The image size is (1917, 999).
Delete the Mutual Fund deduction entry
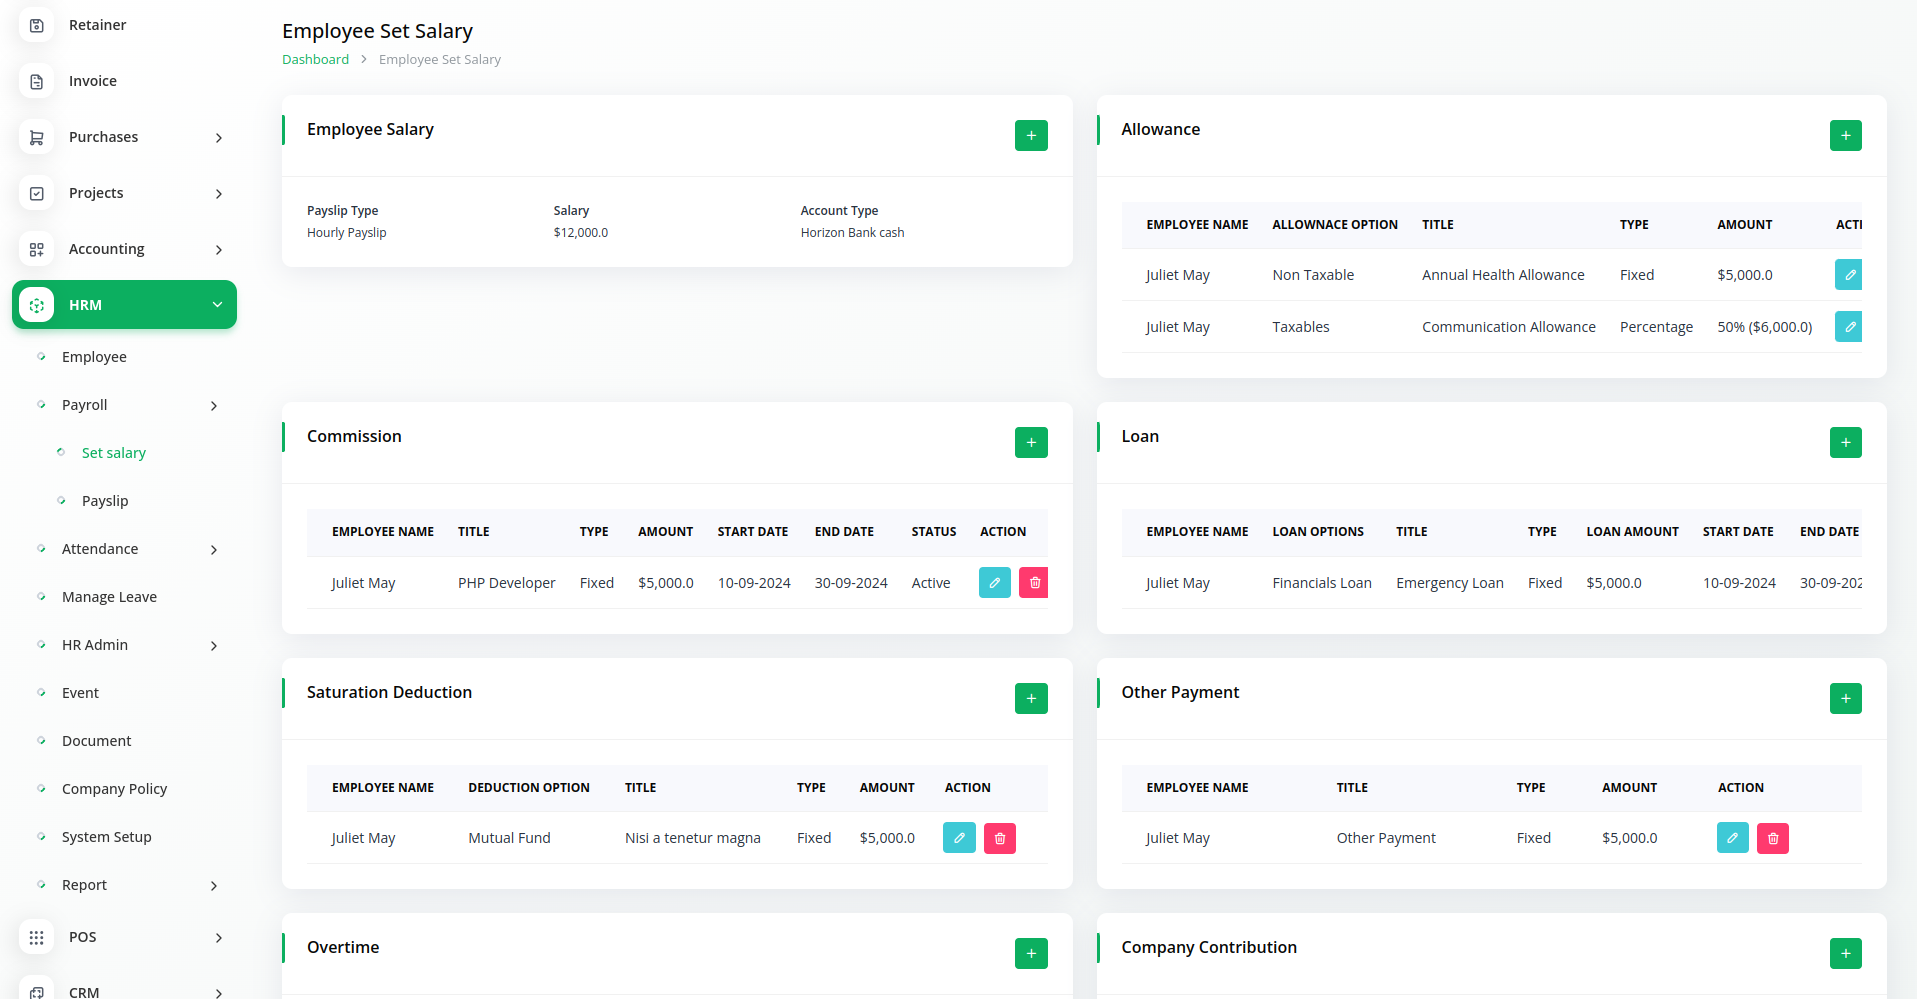pos(999,838)
